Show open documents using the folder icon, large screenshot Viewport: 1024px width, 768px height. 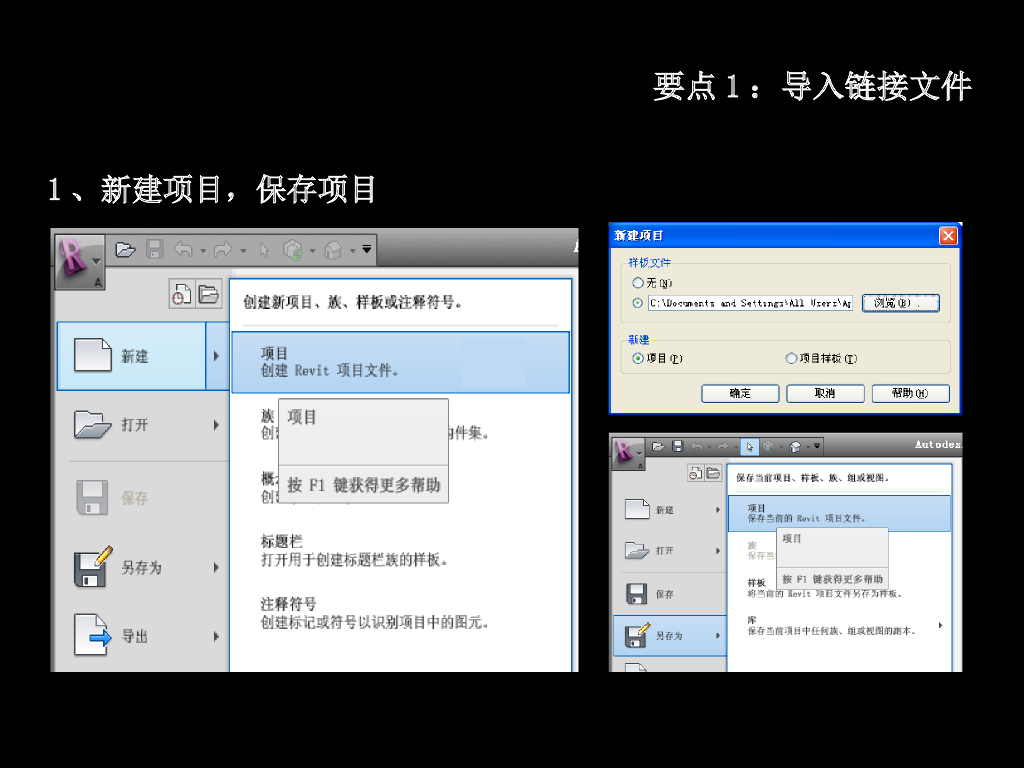[x=208, y=294]
